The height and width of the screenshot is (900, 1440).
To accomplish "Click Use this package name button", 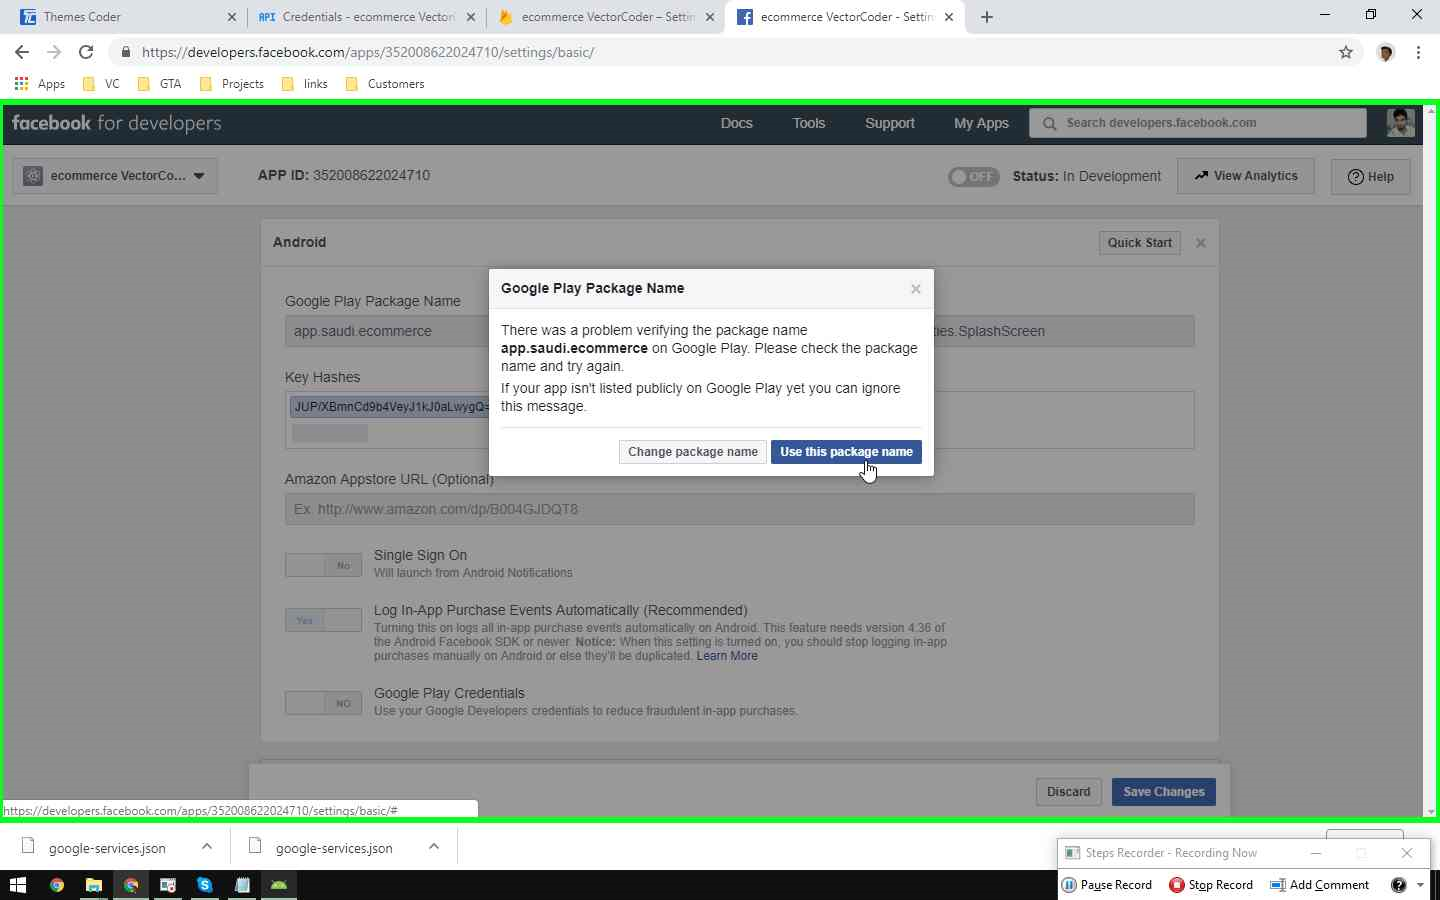I will (x=846, y=452).
